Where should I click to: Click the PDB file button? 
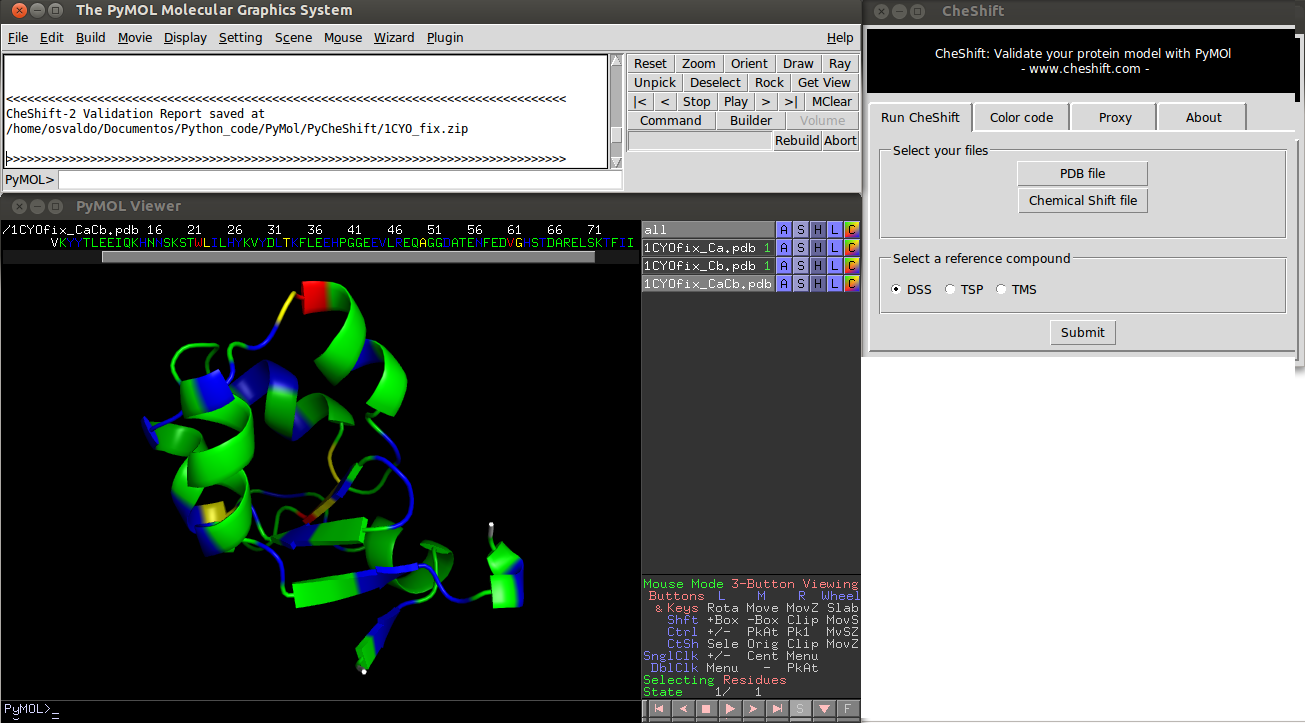[1082, 173]
